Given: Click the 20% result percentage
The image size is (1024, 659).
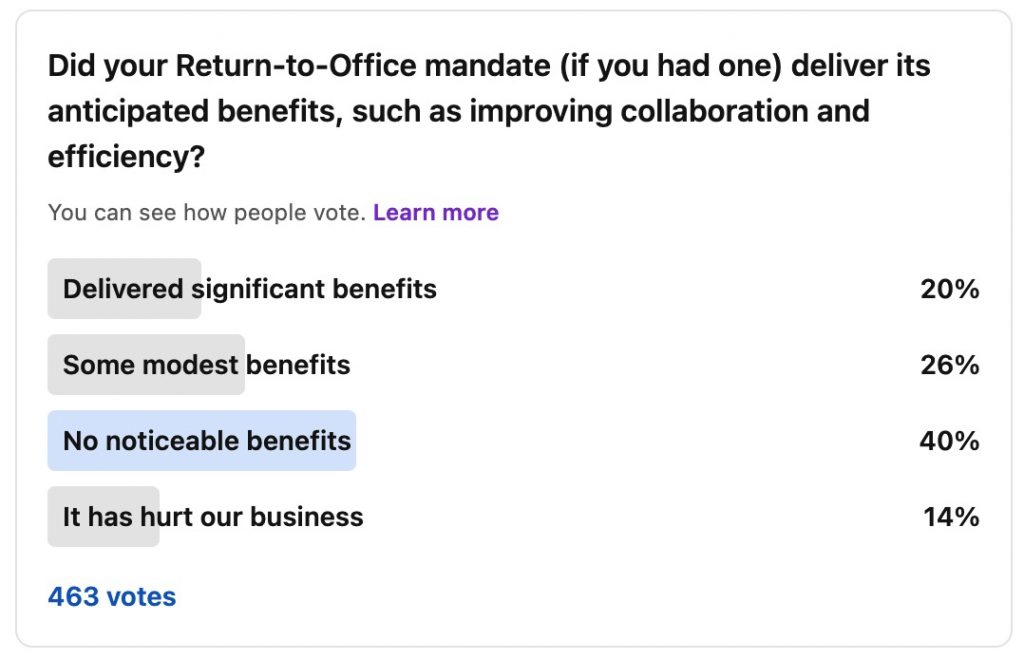Looking at the screenshot, I should click(950, 289).
